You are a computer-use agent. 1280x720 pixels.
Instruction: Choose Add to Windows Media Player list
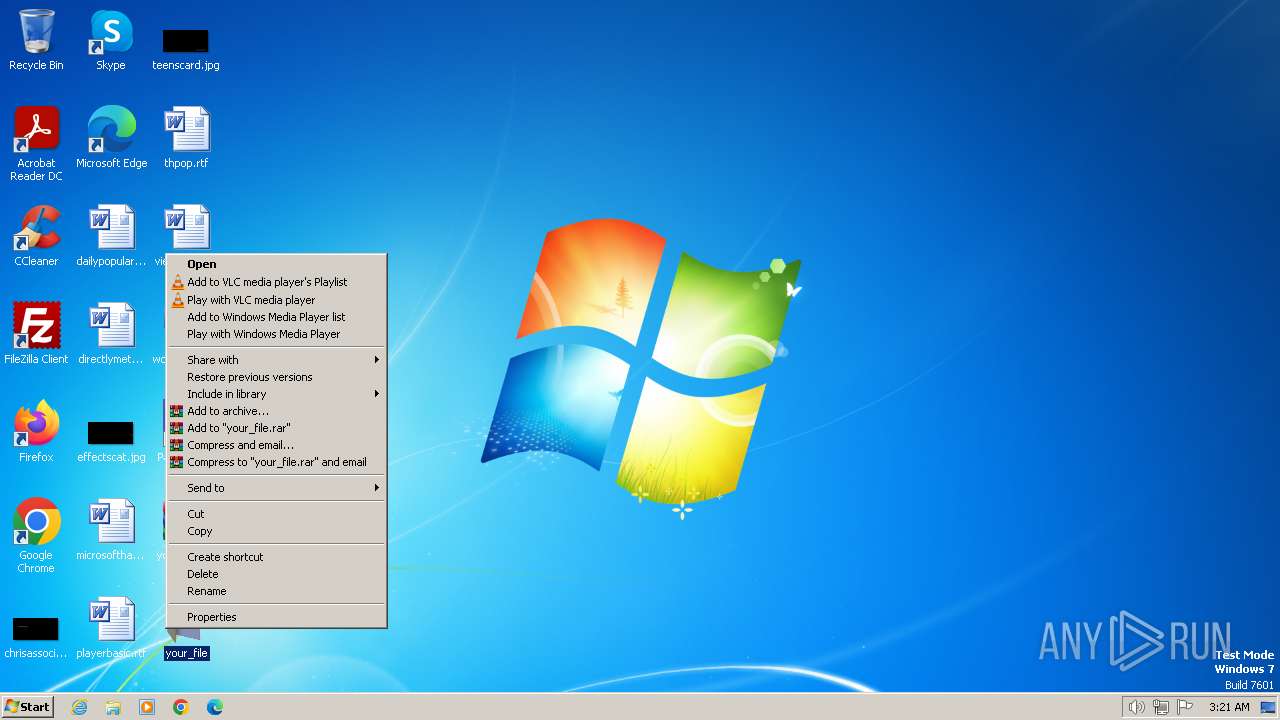(276, 317)
